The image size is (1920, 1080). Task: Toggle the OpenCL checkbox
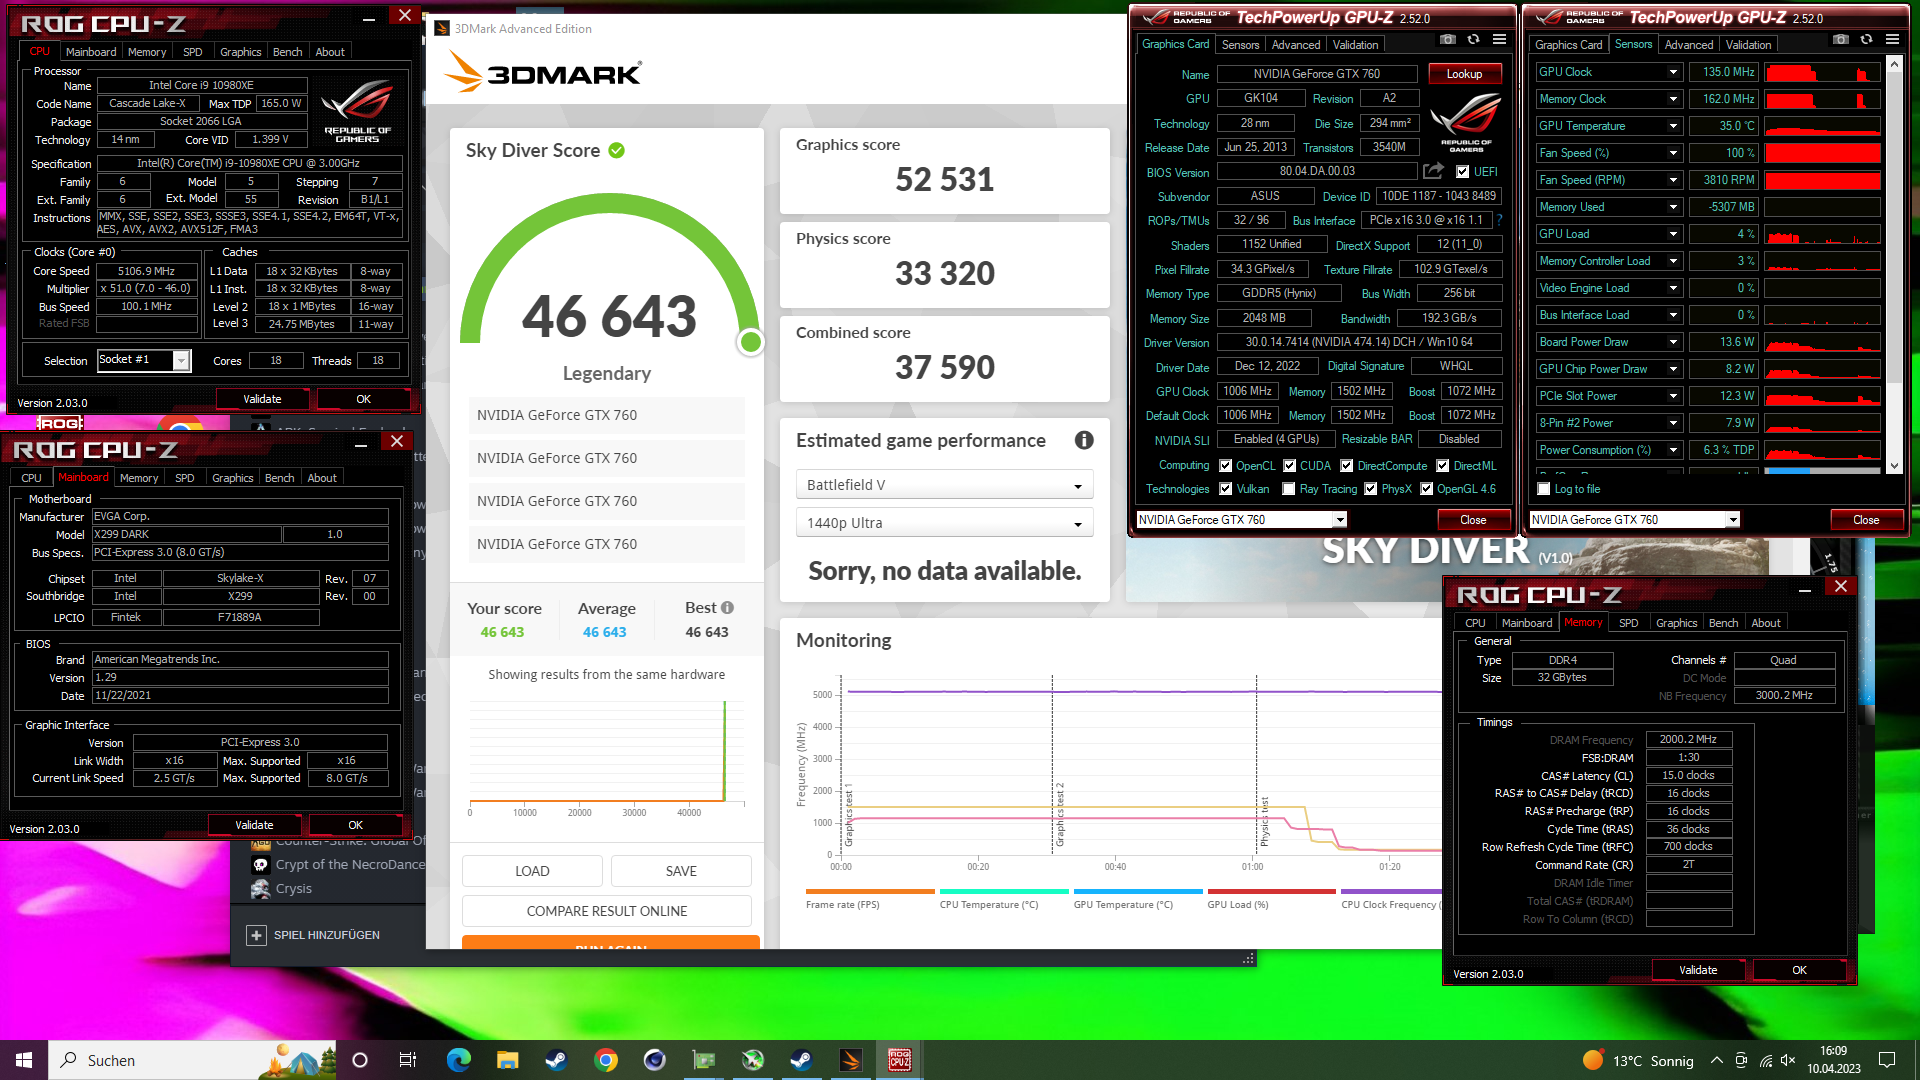pos(1225,466)
